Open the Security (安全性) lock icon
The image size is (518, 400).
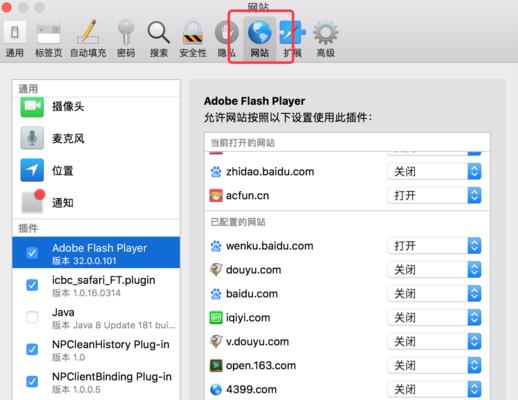point(193,33)
